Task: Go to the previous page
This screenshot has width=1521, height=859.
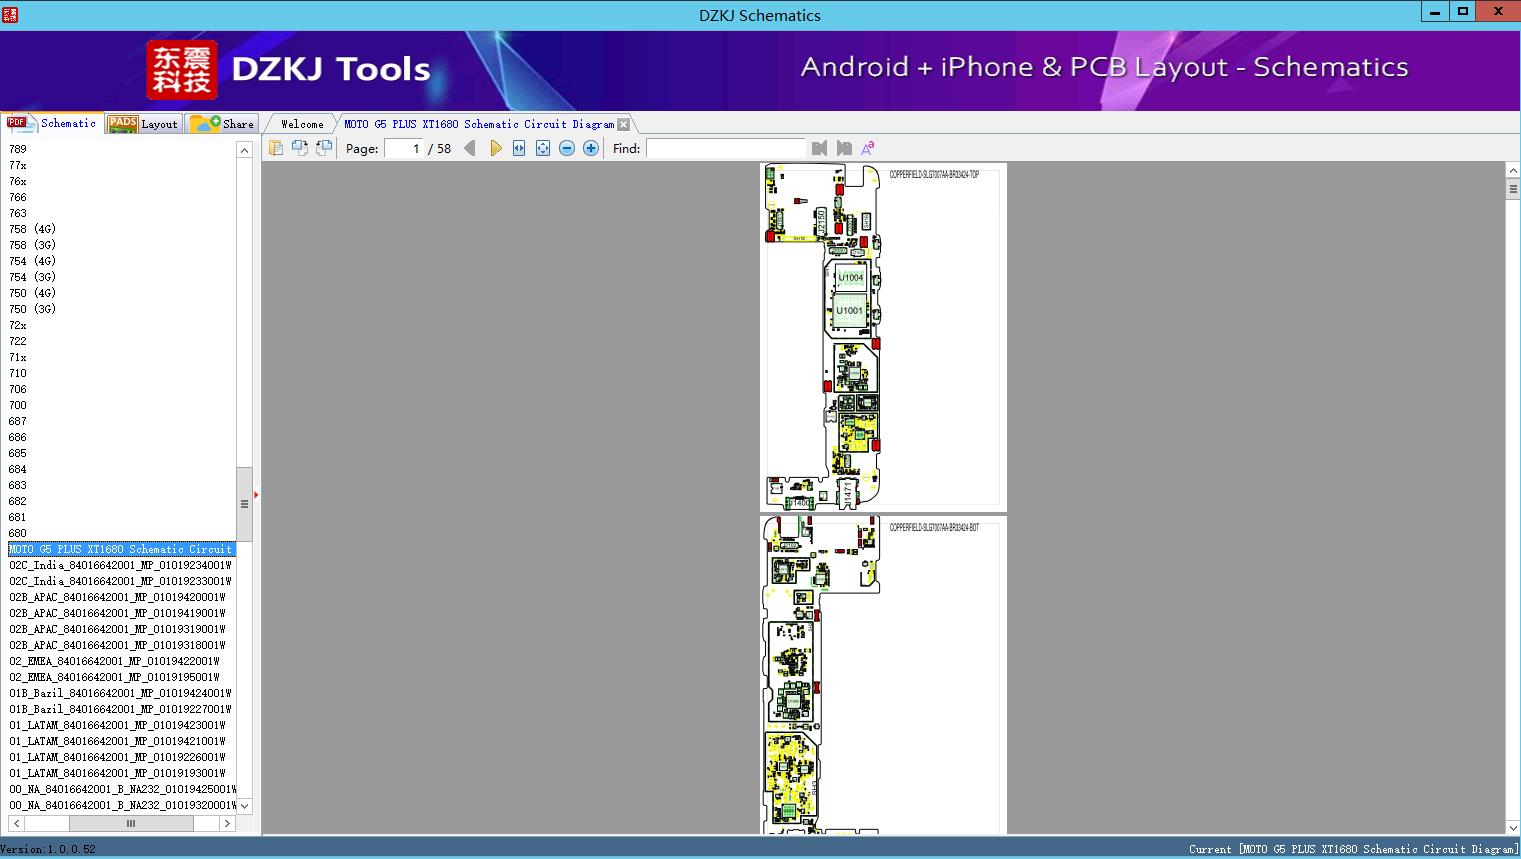Action: point(470,148)
